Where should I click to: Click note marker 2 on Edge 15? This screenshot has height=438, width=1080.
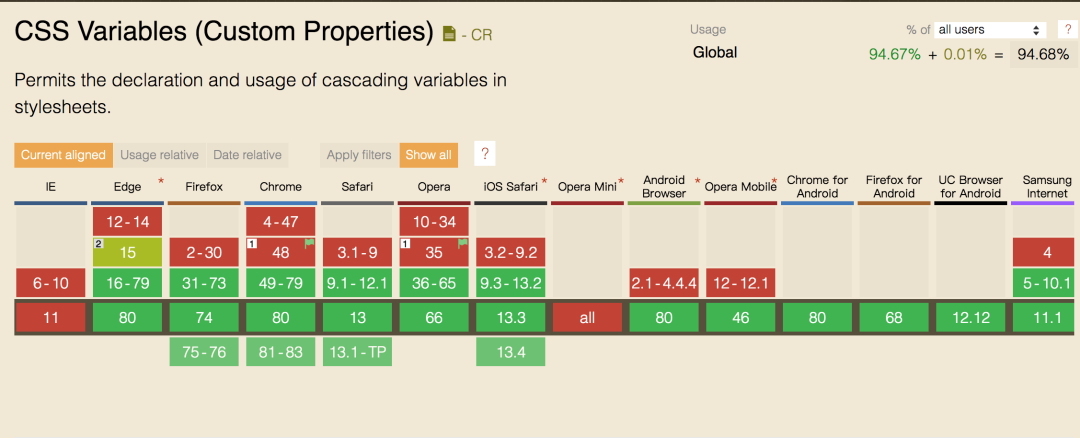tap(99, 243)
